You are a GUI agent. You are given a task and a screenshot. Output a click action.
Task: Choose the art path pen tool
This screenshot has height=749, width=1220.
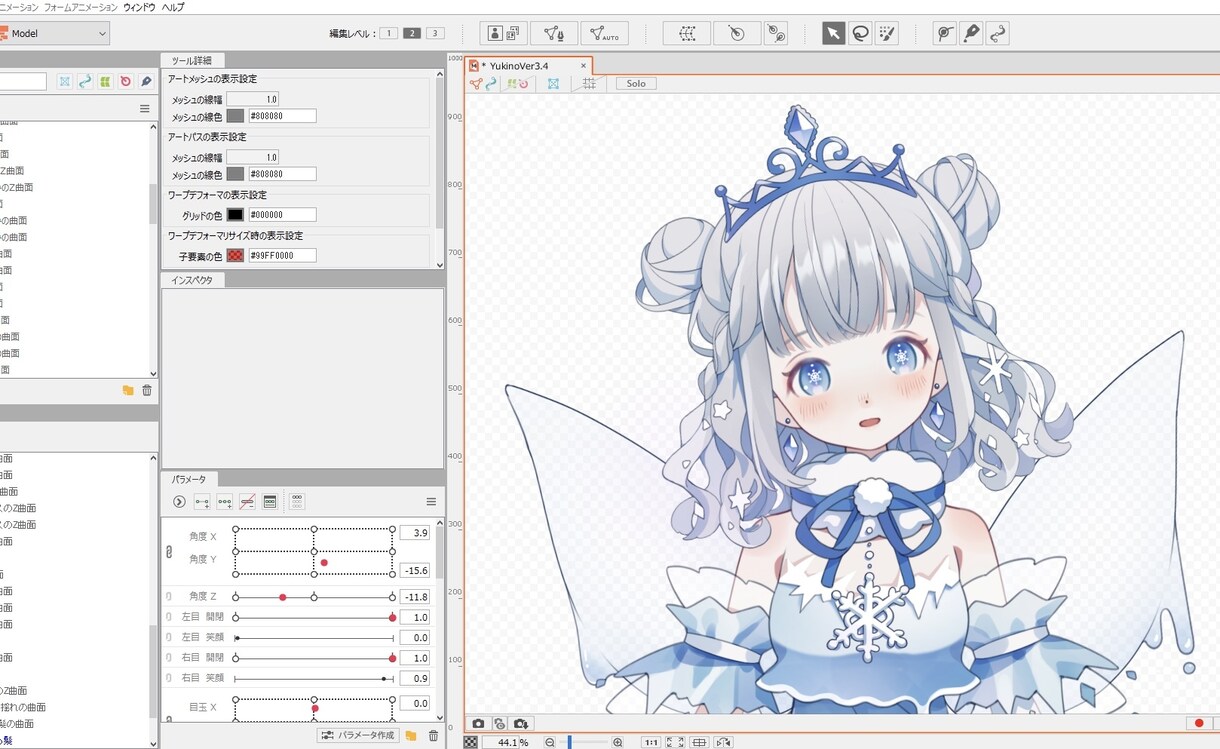(971, 33)
